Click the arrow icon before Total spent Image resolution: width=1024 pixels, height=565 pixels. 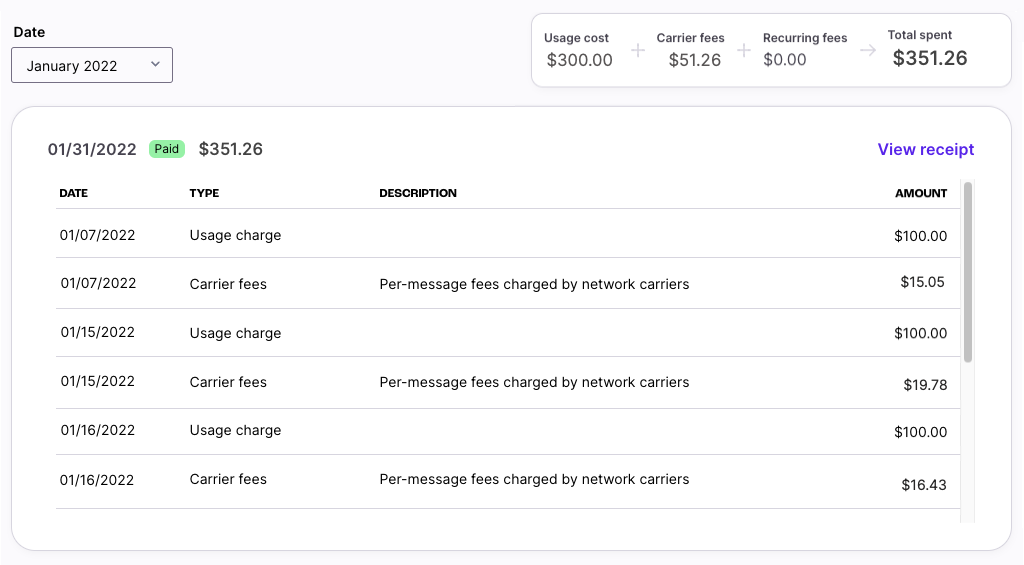(868, 50)
